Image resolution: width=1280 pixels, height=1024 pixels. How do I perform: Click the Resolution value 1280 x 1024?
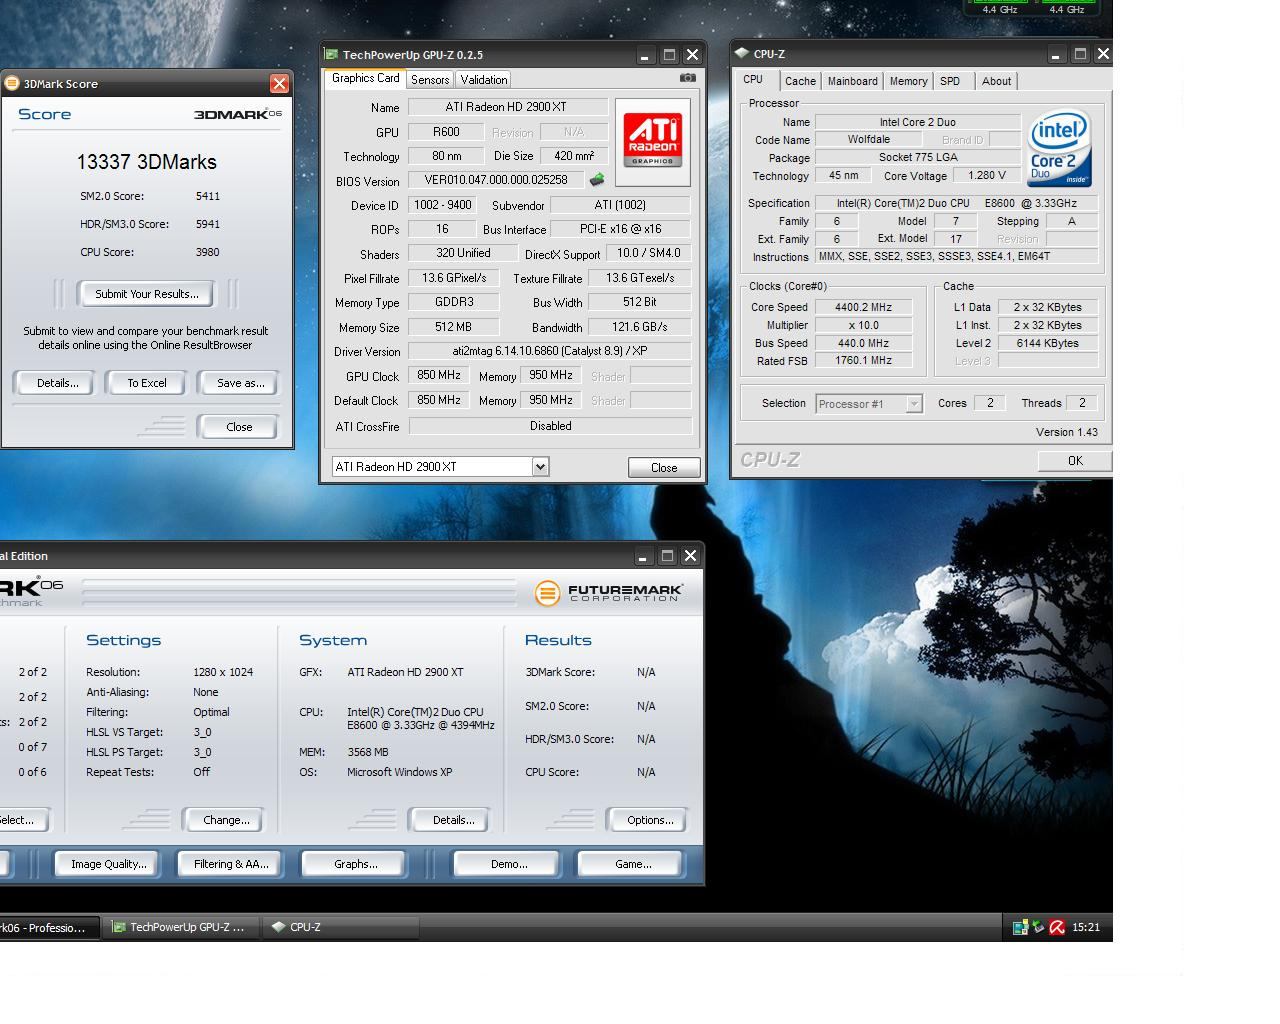pos(223,672)
